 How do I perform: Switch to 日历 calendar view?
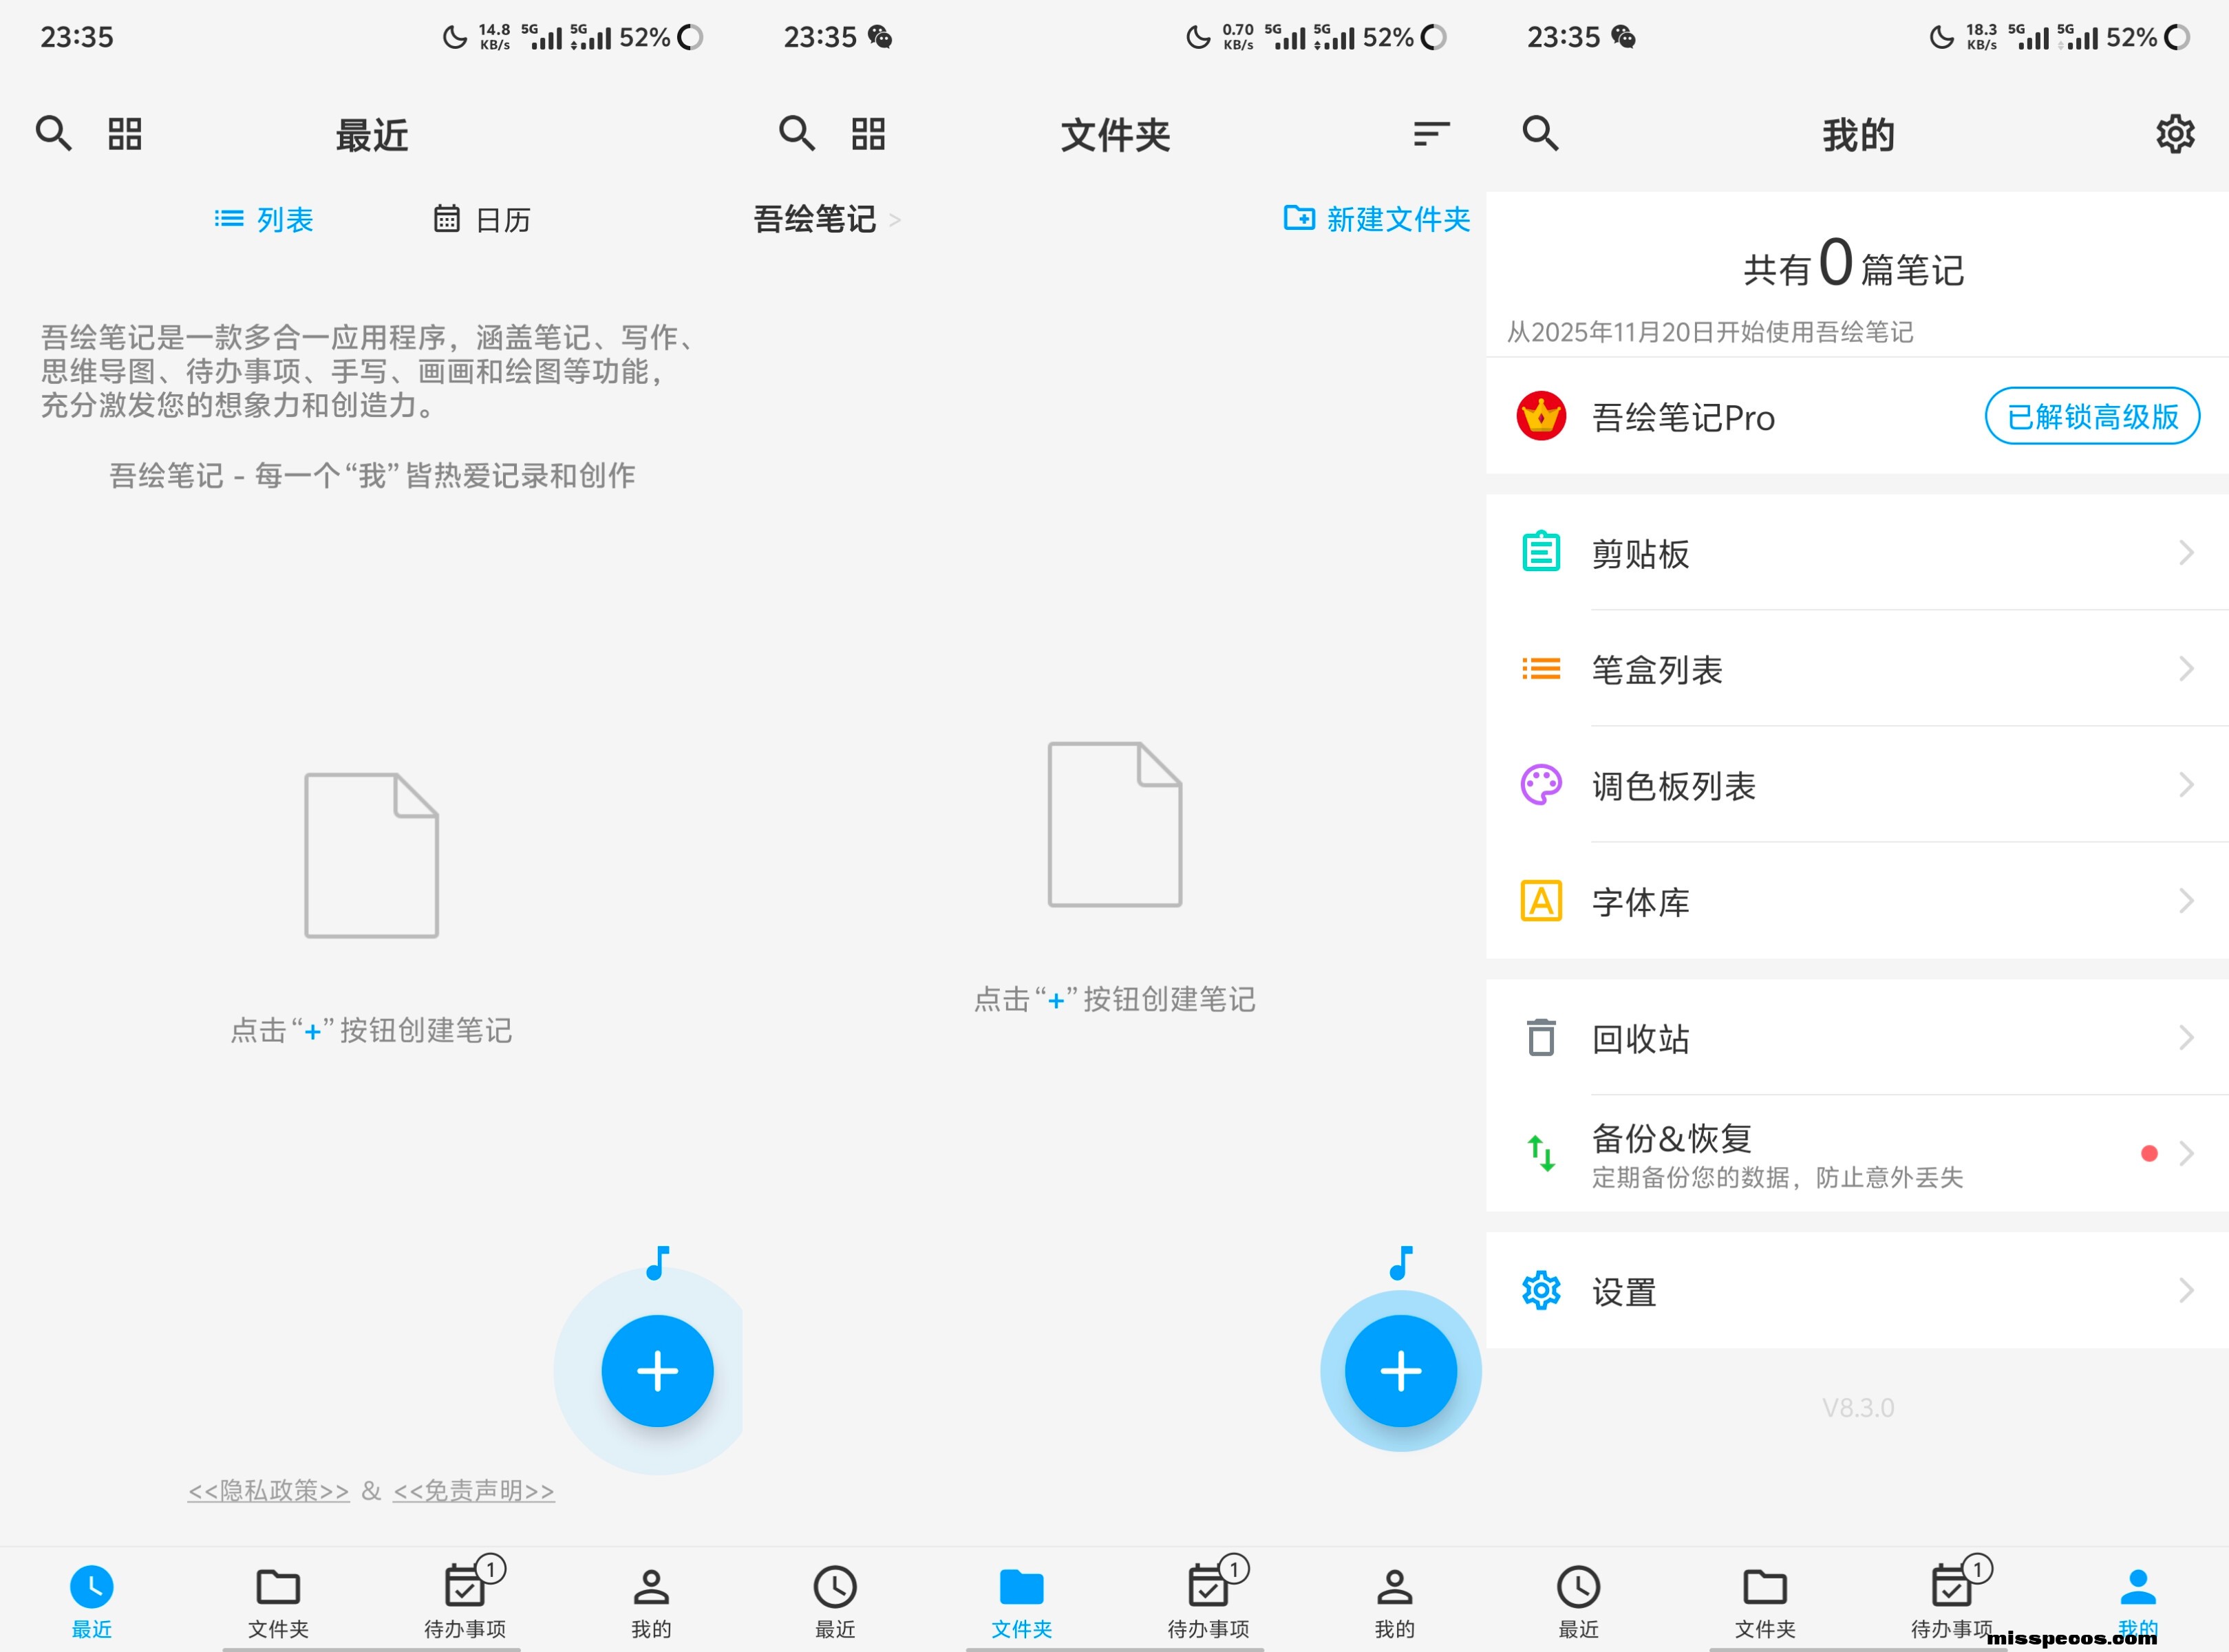pos(482,219)
